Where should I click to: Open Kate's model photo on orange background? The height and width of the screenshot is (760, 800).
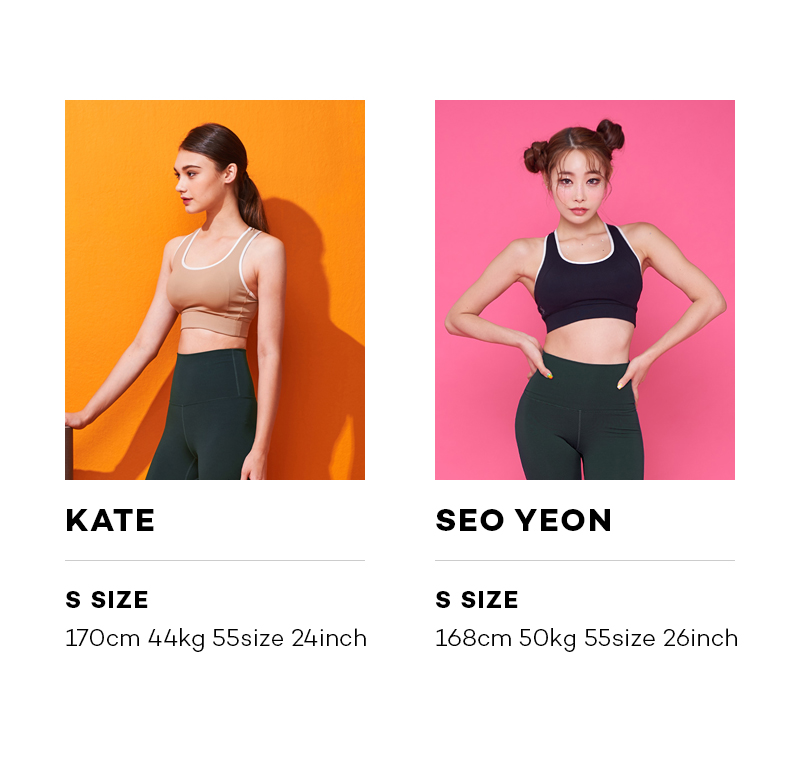coord(215,290)
